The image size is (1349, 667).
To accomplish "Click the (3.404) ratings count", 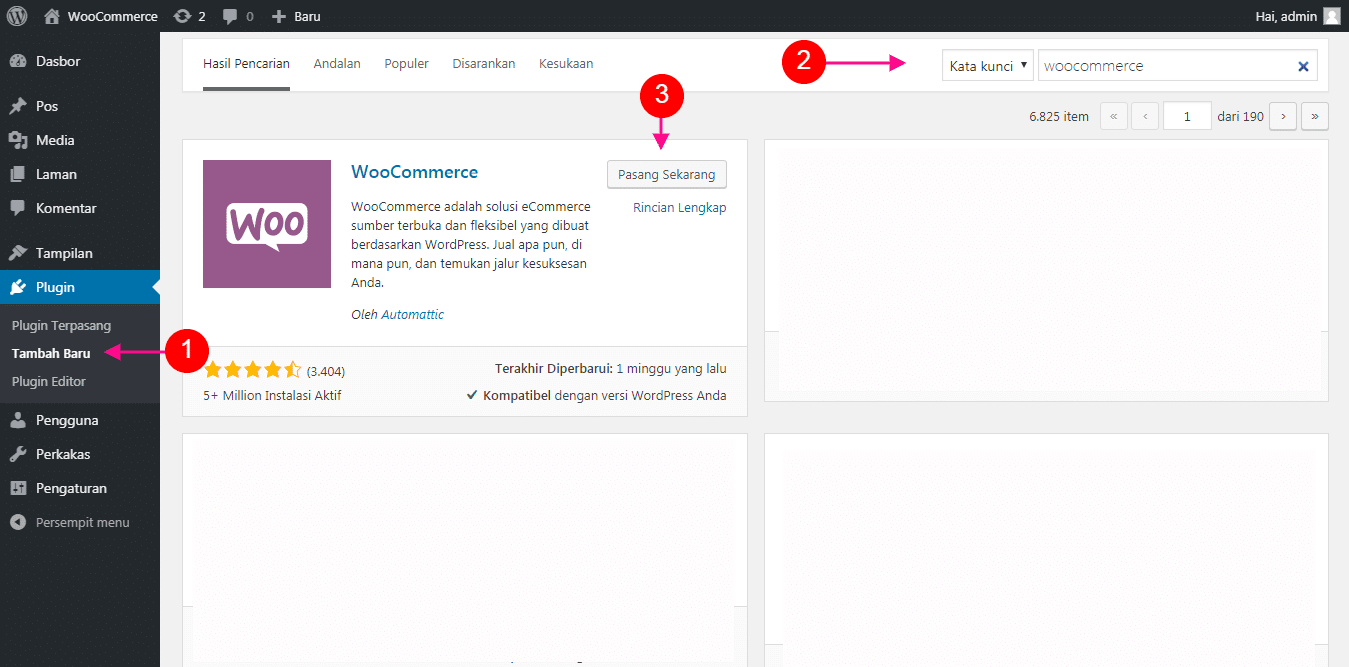I will tap(326, 371).
